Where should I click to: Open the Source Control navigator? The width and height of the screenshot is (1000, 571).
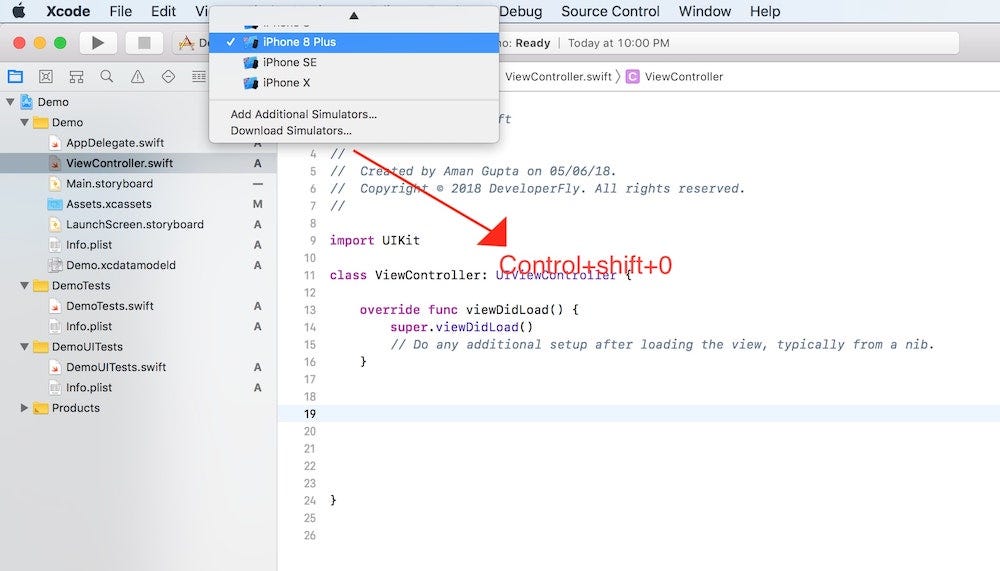point(46,77)
